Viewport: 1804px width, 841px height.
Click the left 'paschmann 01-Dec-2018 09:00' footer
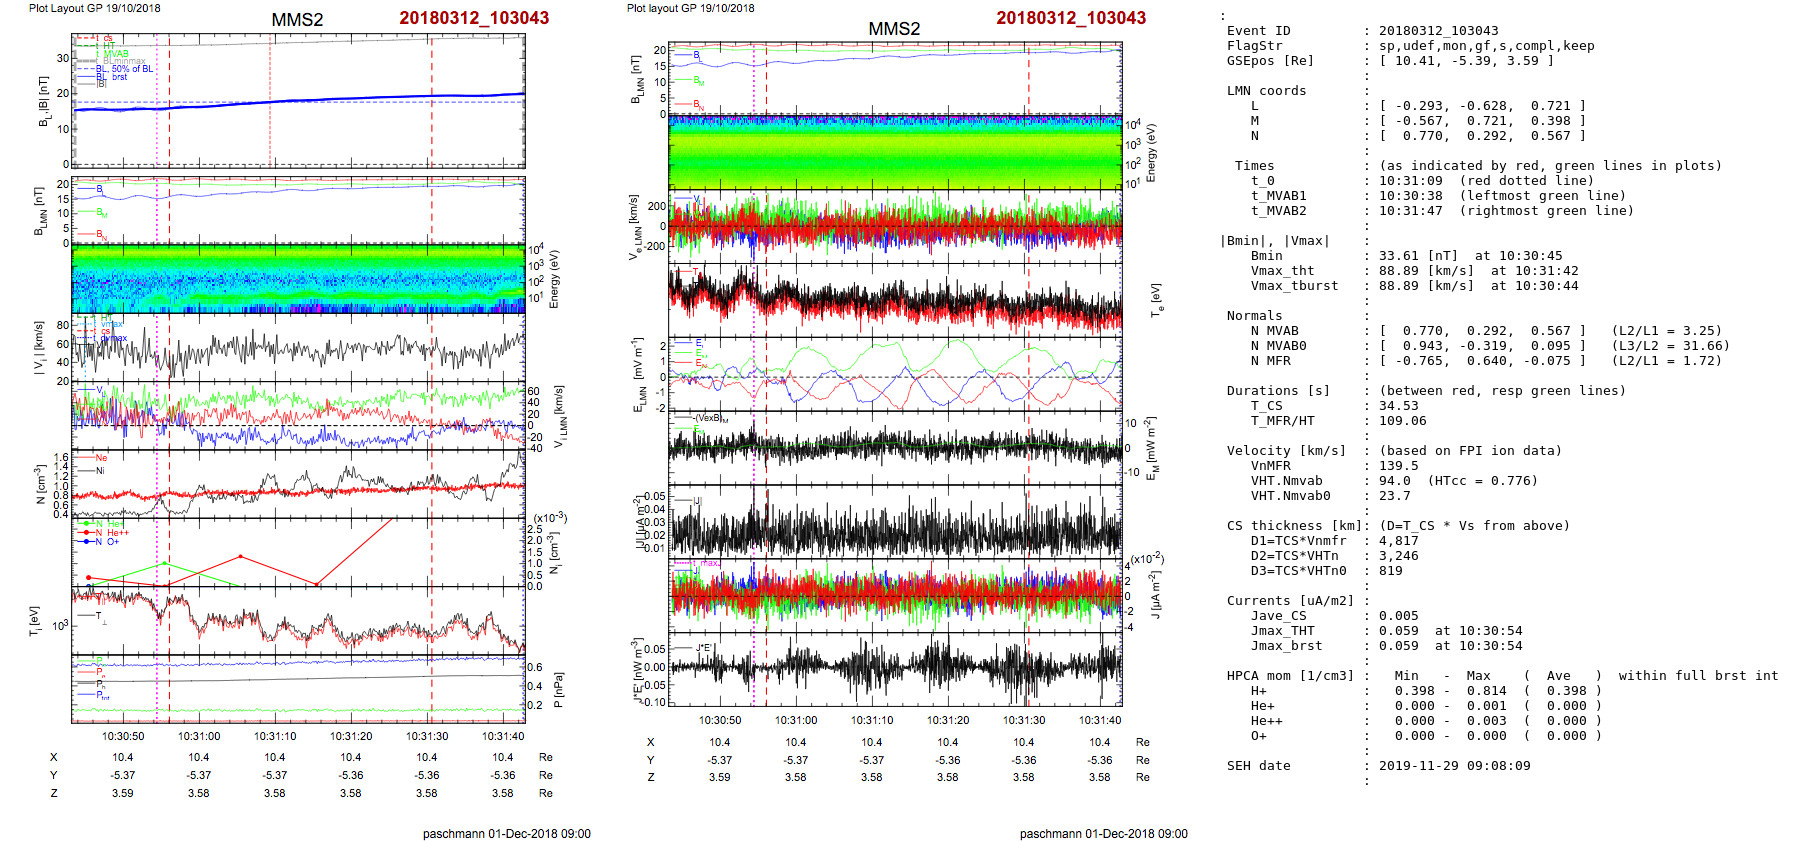point(507,834)
